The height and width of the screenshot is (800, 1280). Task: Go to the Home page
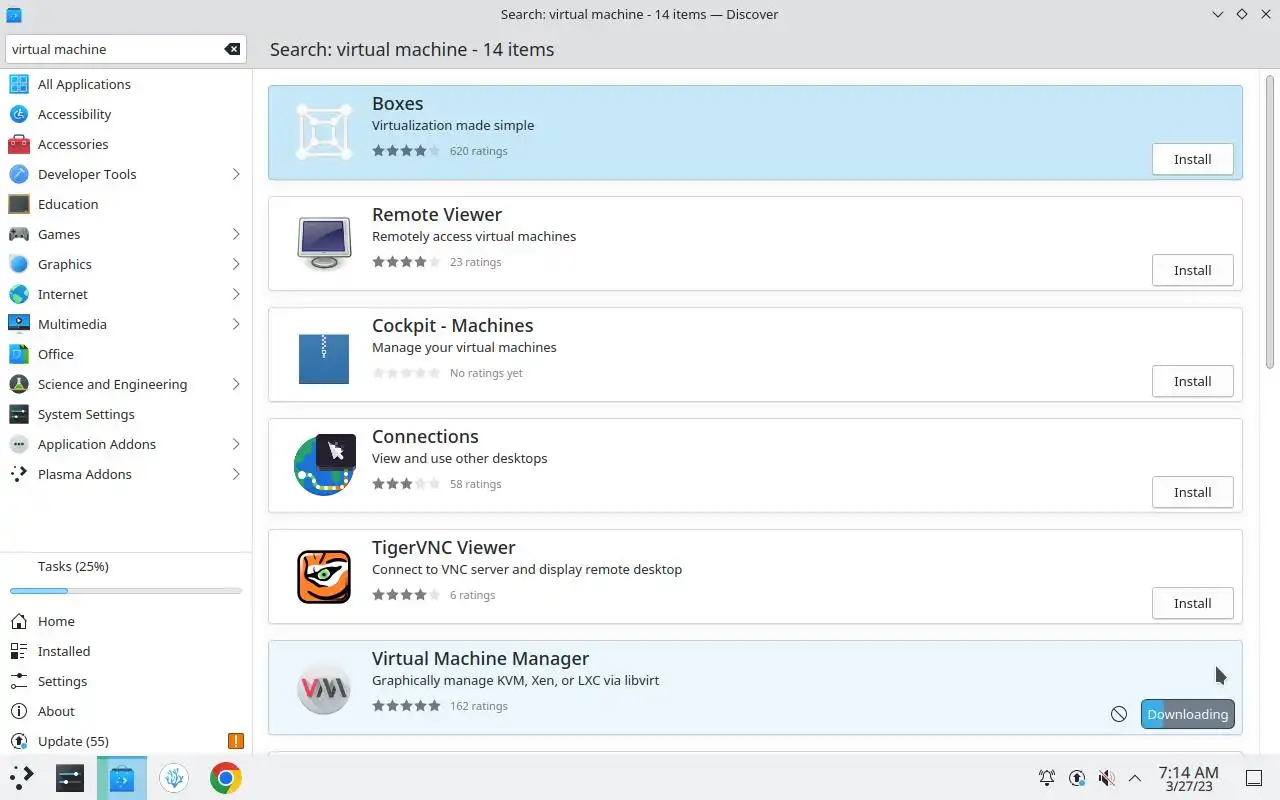[x=126, y=621]
